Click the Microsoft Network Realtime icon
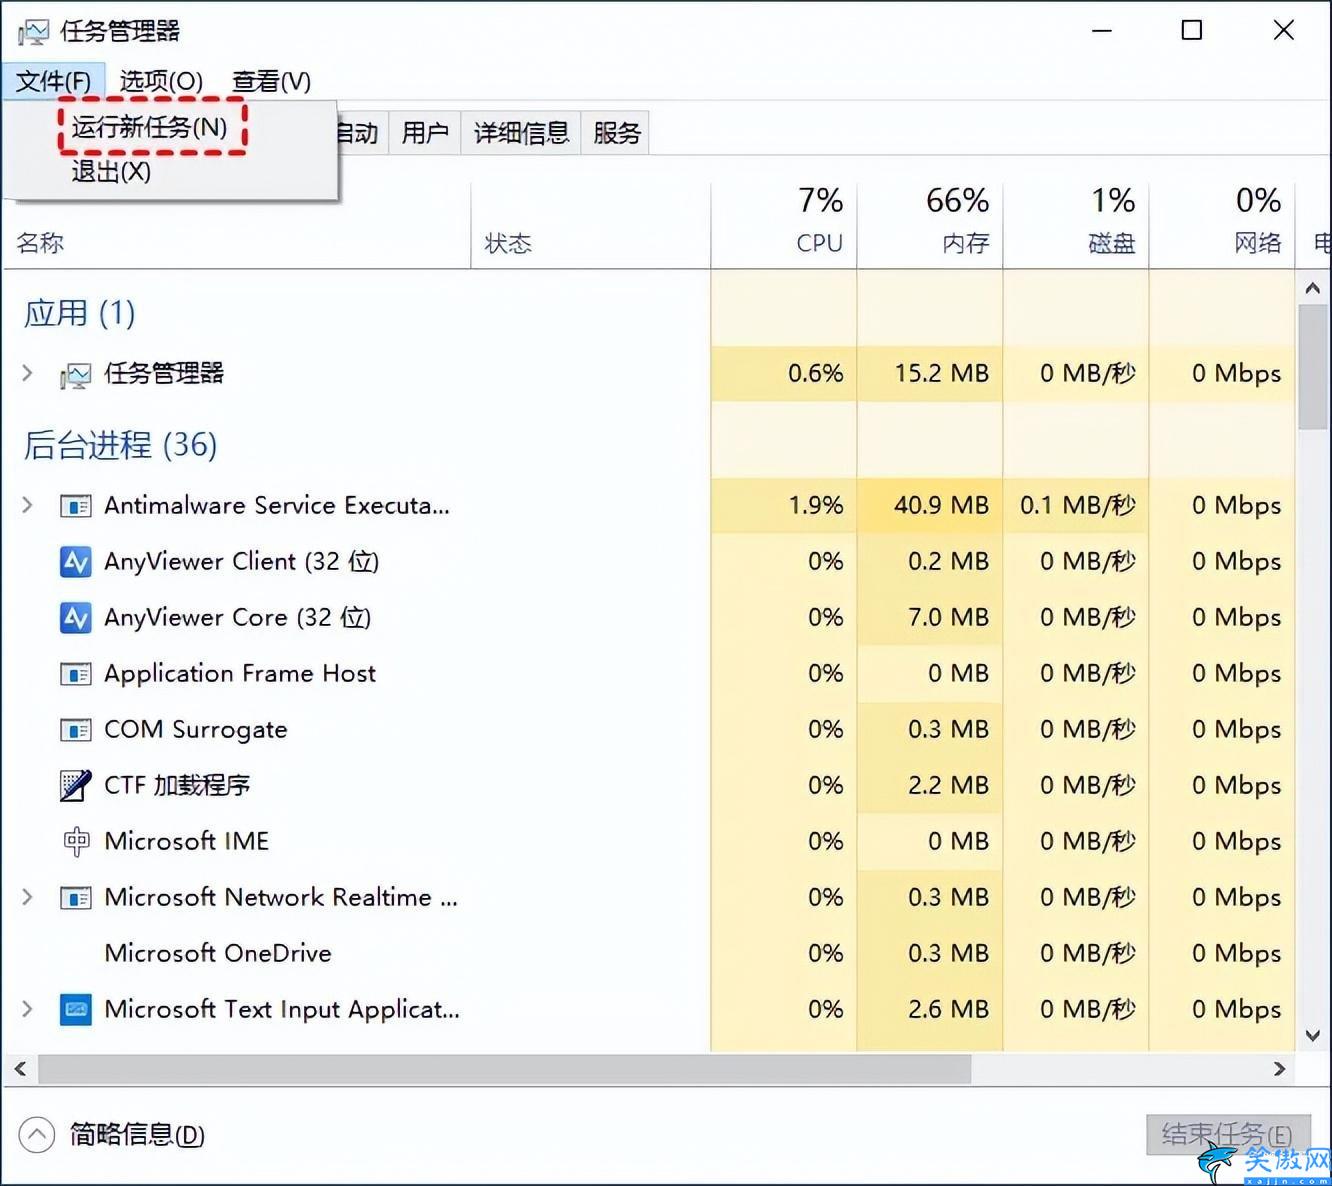 [x=76, y=898]
